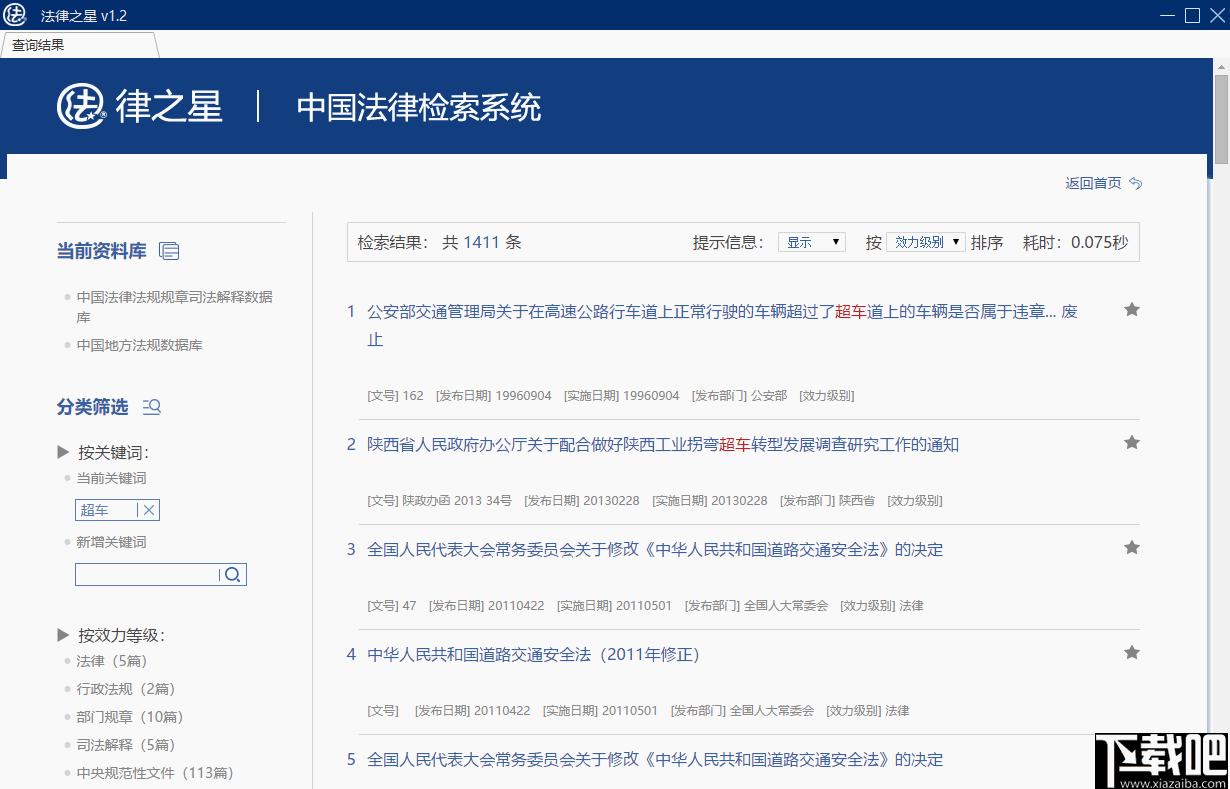Open 中华人民共和国道路交通安全法（2011年修正）

(534, 654)
